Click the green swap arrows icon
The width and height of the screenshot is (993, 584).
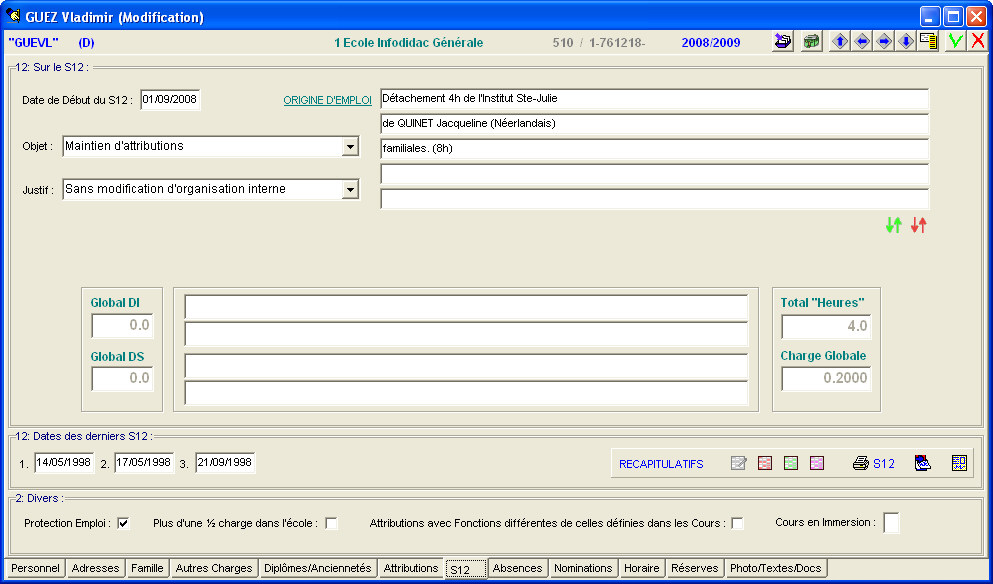[894, 226]
